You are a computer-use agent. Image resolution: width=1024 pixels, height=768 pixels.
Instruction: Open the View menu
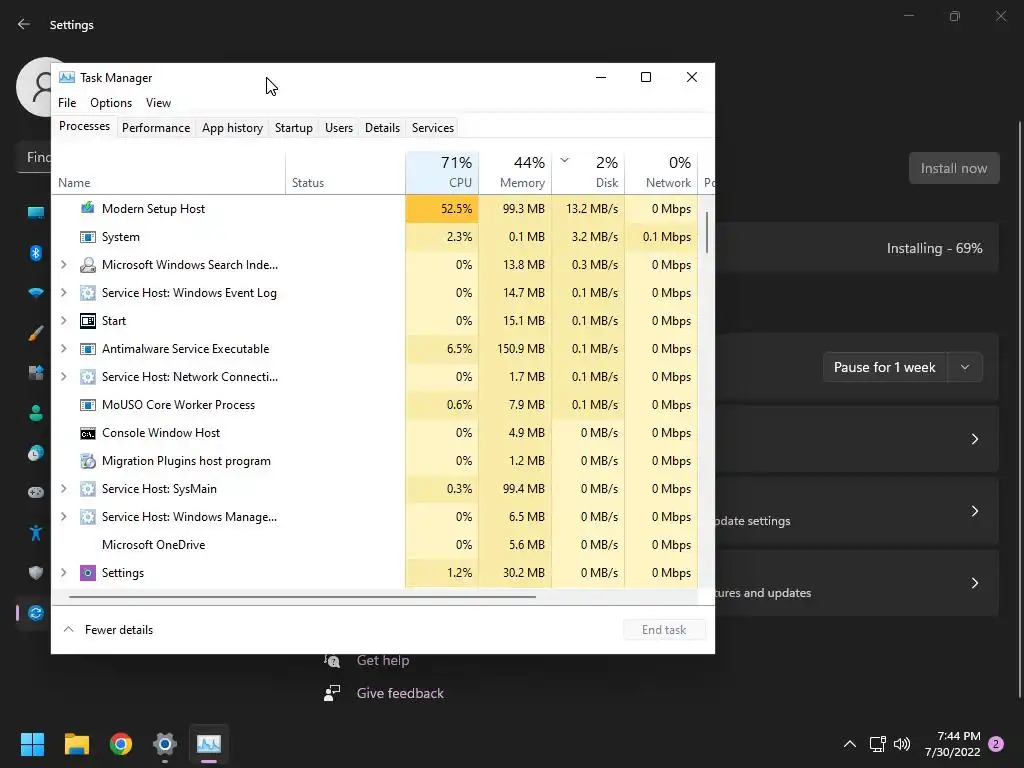click(158, 103)
